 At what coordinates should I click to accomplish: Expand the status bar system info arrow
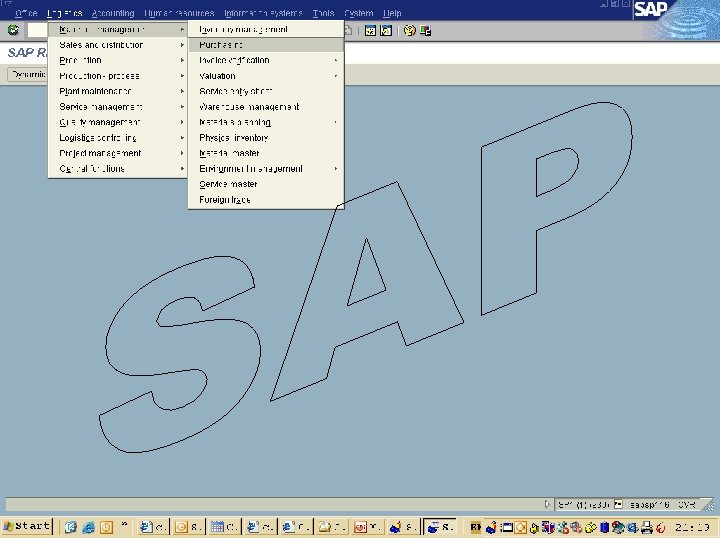(x=547, y=504)
